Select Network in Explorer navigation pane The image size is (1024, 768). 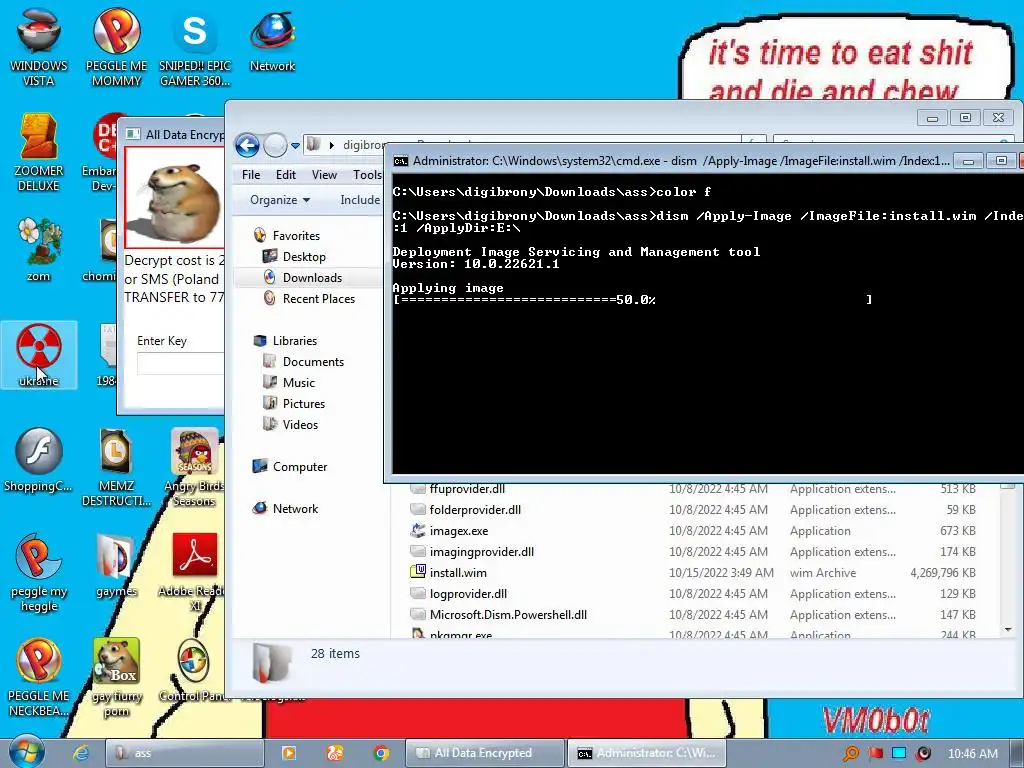point(295,509)
